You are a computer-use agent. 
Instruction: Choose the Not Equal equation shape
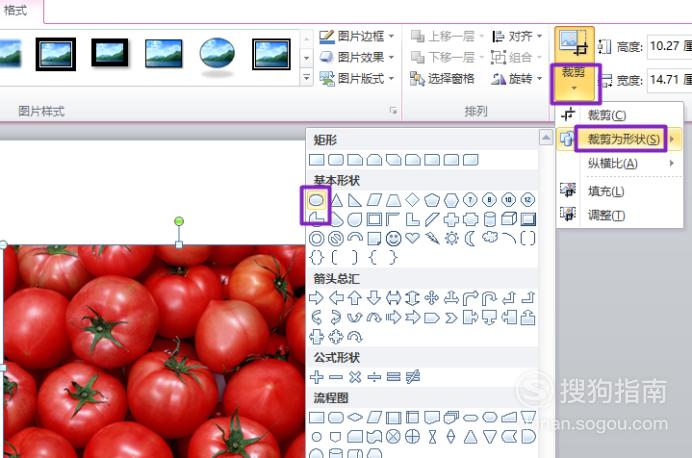pyautogui.click(x=413, y=377)
